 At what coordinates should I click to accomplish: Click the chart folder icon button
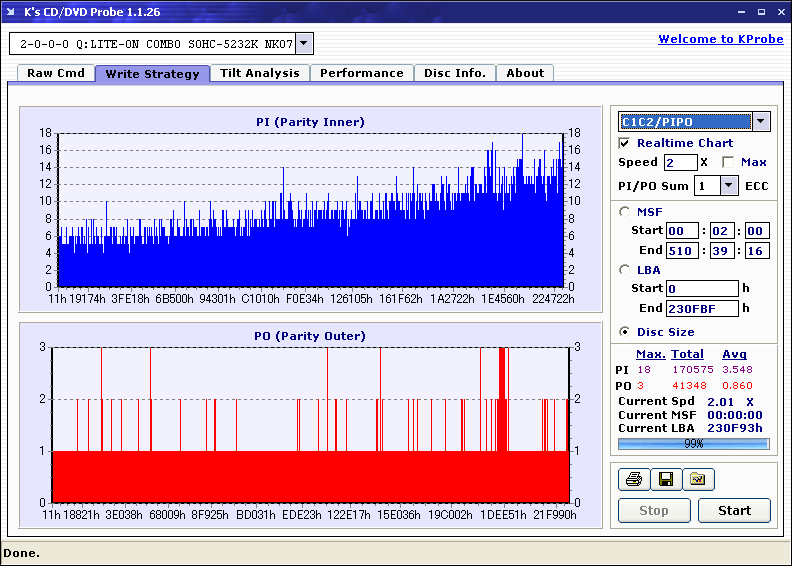click(698, 480)
